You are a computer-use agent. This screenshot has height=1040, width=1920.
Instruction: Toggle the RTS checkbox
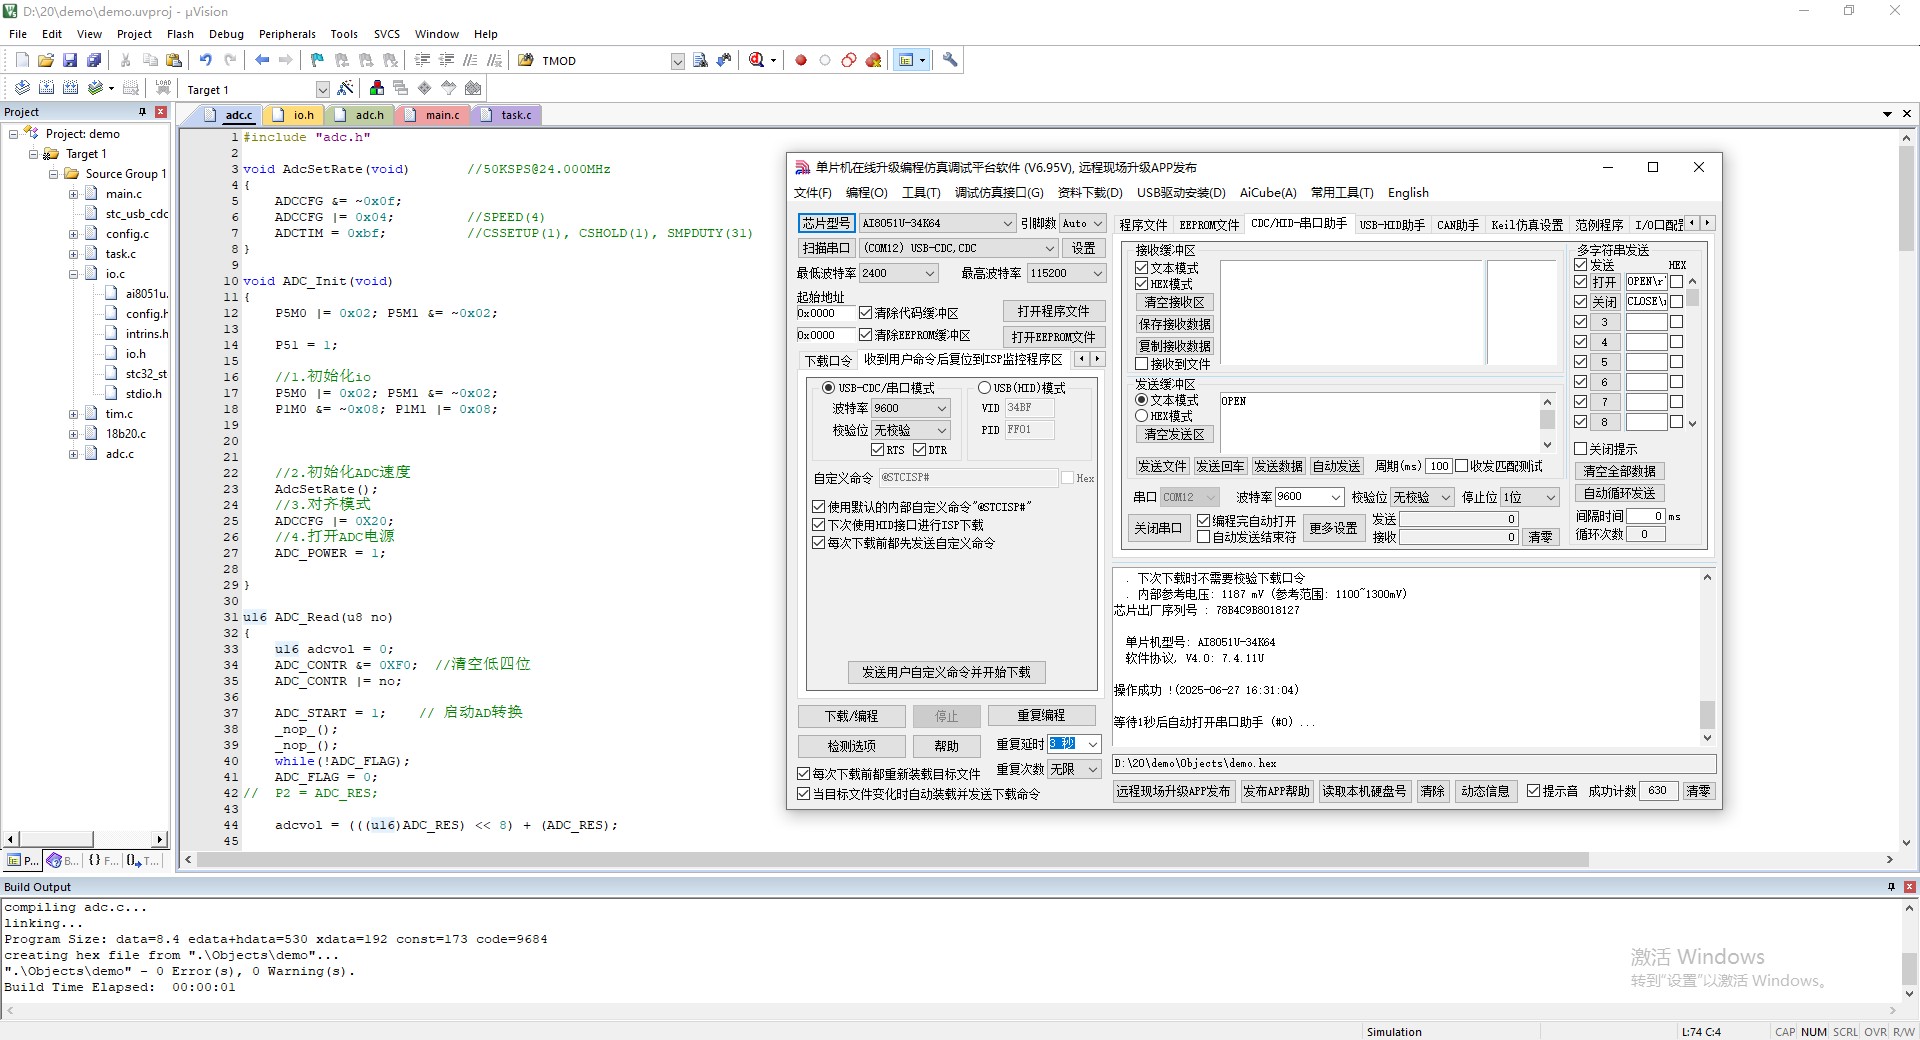[878, 450]
